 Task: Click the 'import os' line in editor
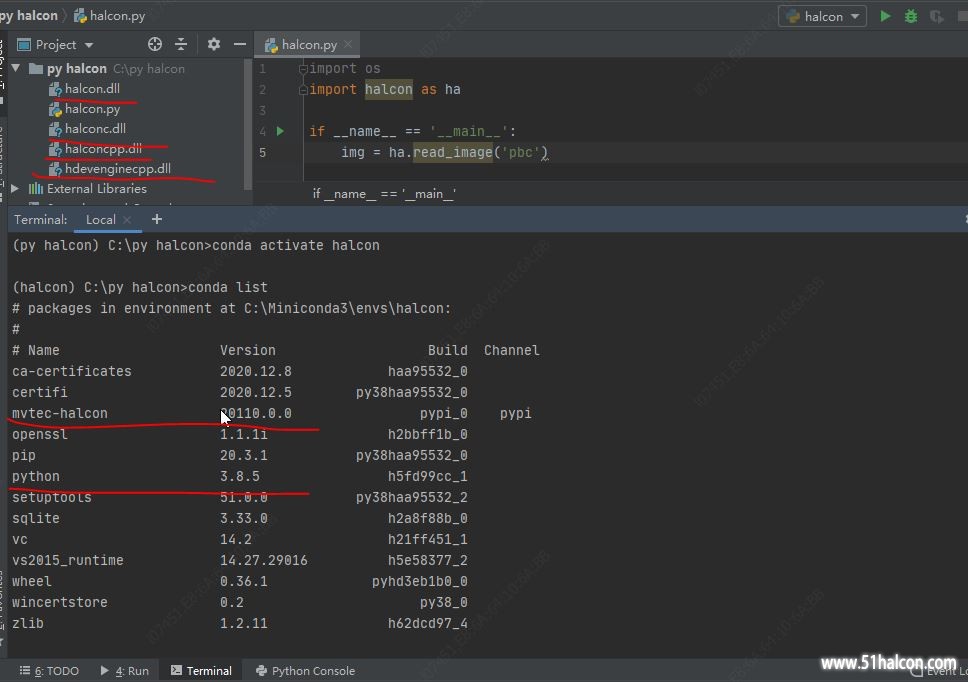tap(344, 68)
